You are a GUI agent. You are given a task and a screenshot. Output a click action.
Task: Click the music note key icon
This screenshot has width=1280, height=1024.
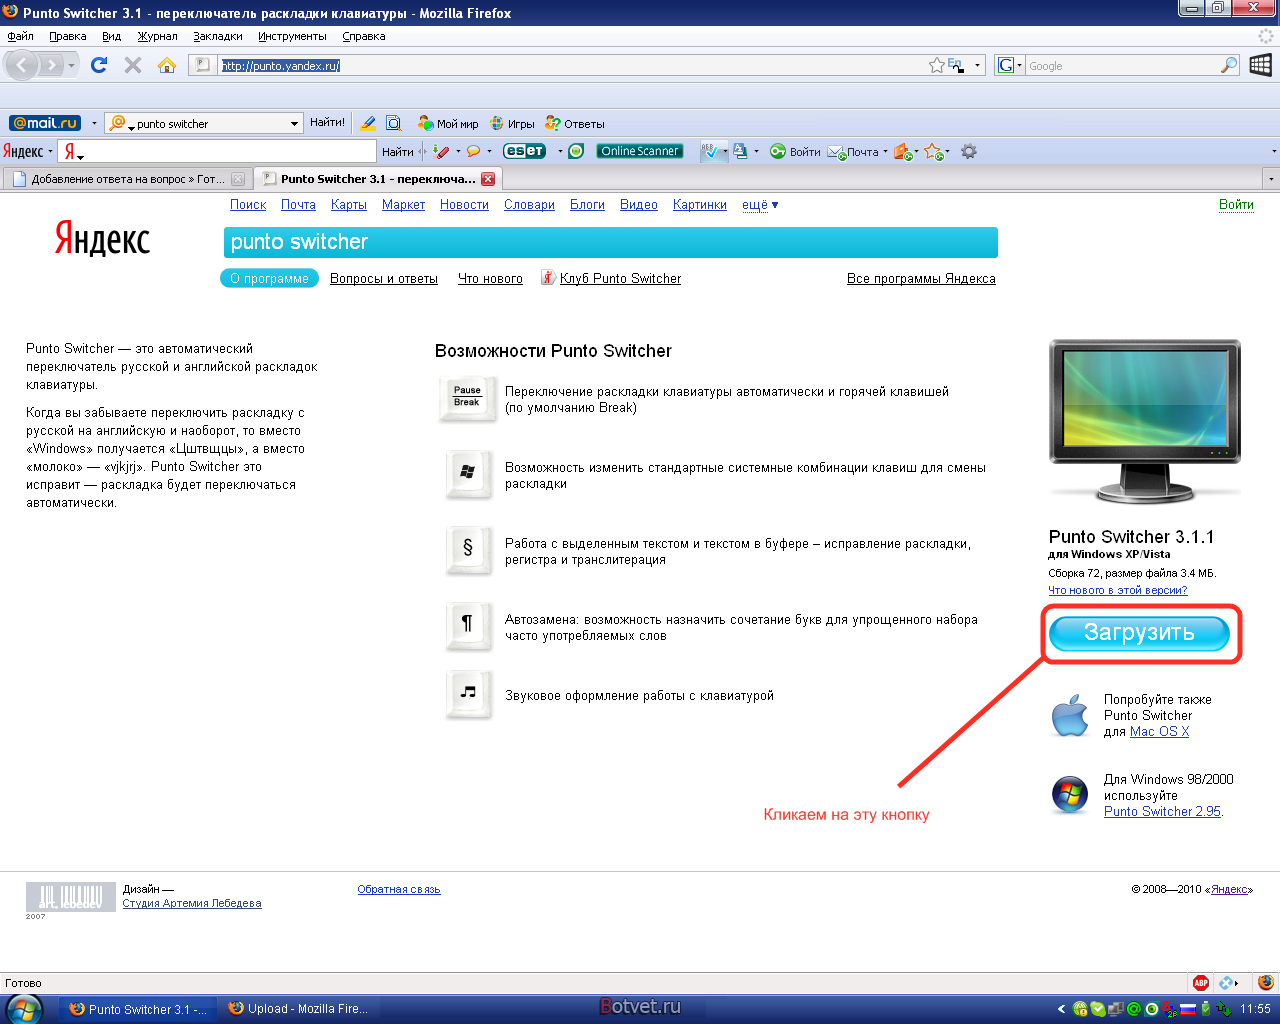click(467, 694)
